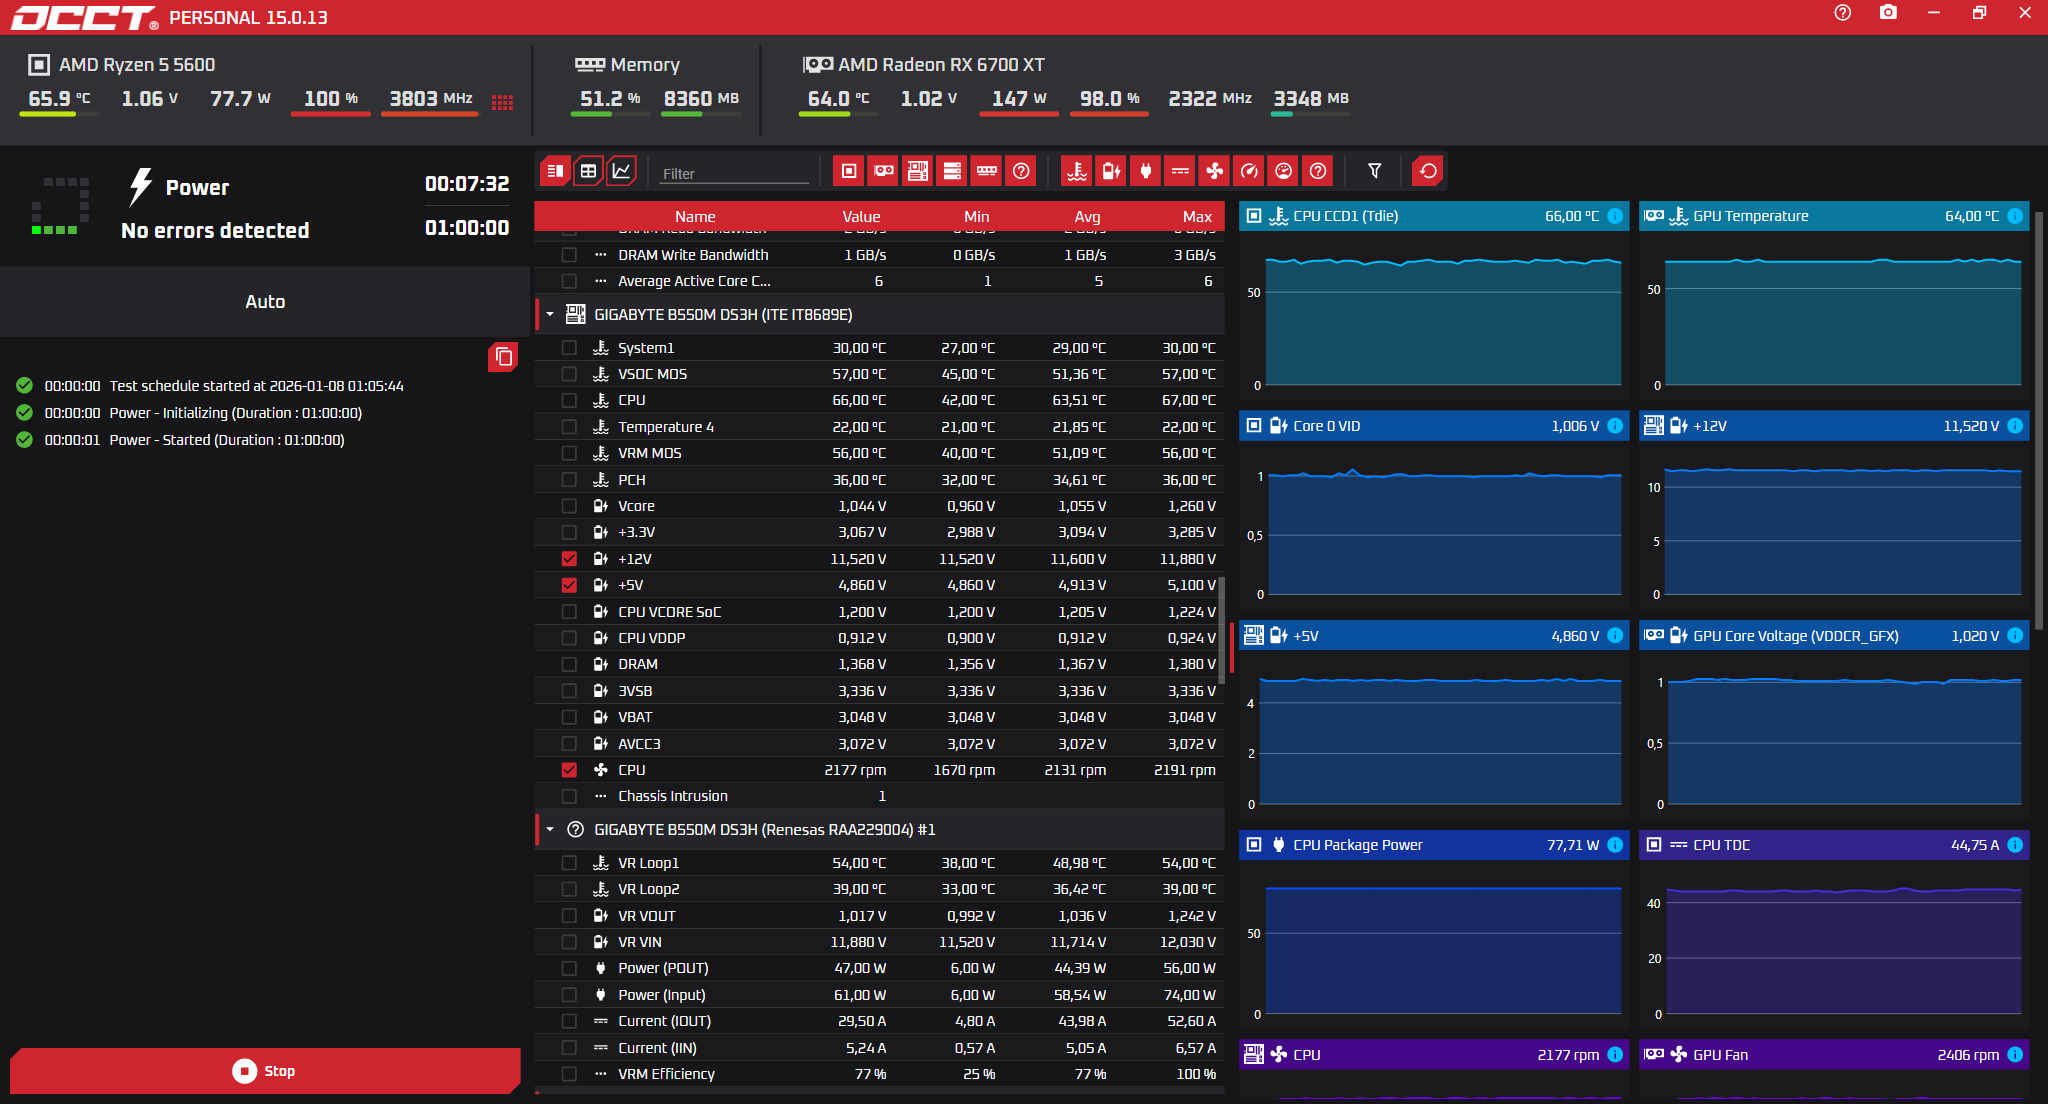Toggle the voltage sensor type icon
2048x1104 pixels.
pos(1111,171)
